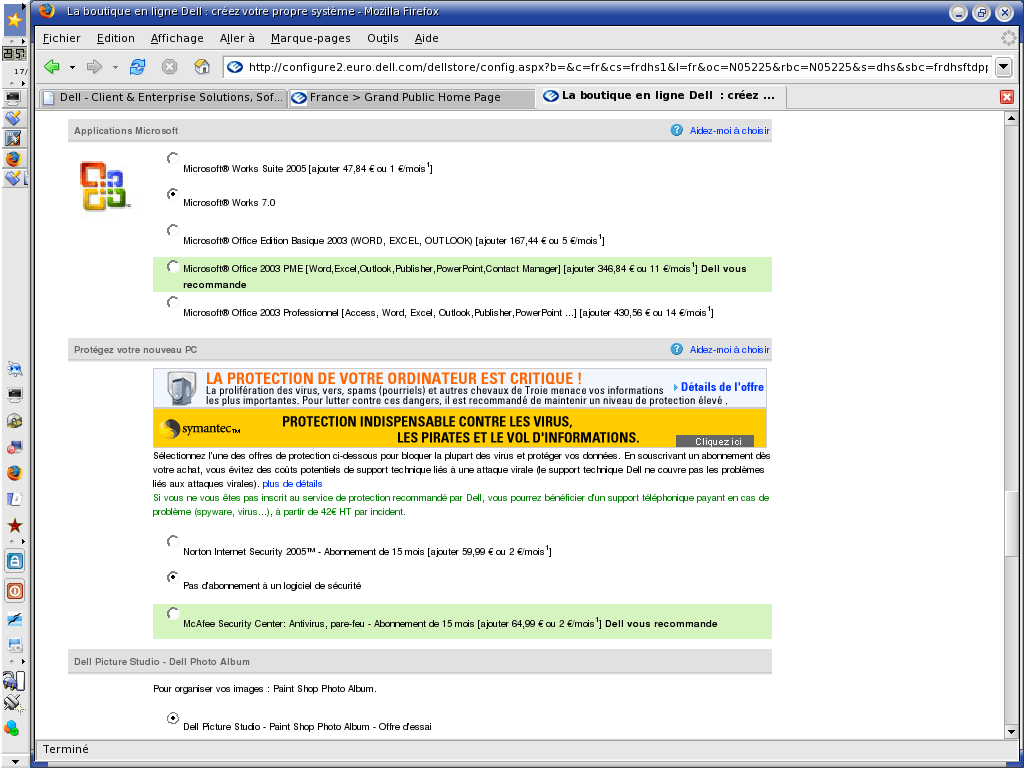Image resolution: width=1024 pixels, height=768 pixels.
Task: Open the Aller à menu
Action: coord(237,39)
